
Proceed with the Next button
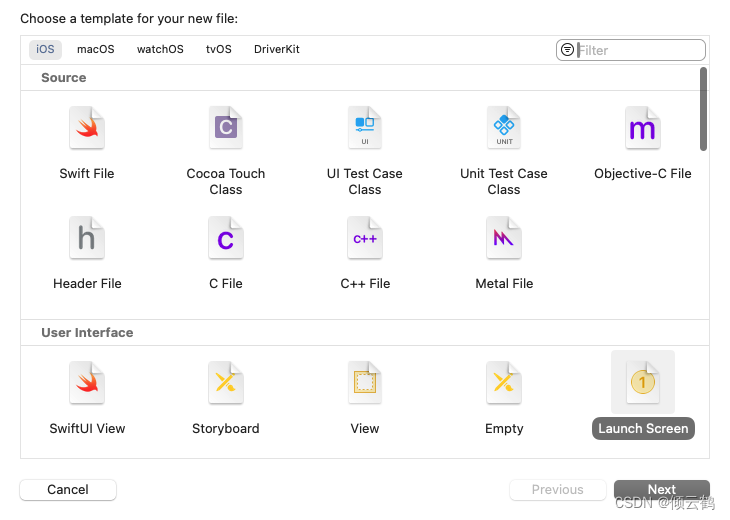[x=662, y=490]
